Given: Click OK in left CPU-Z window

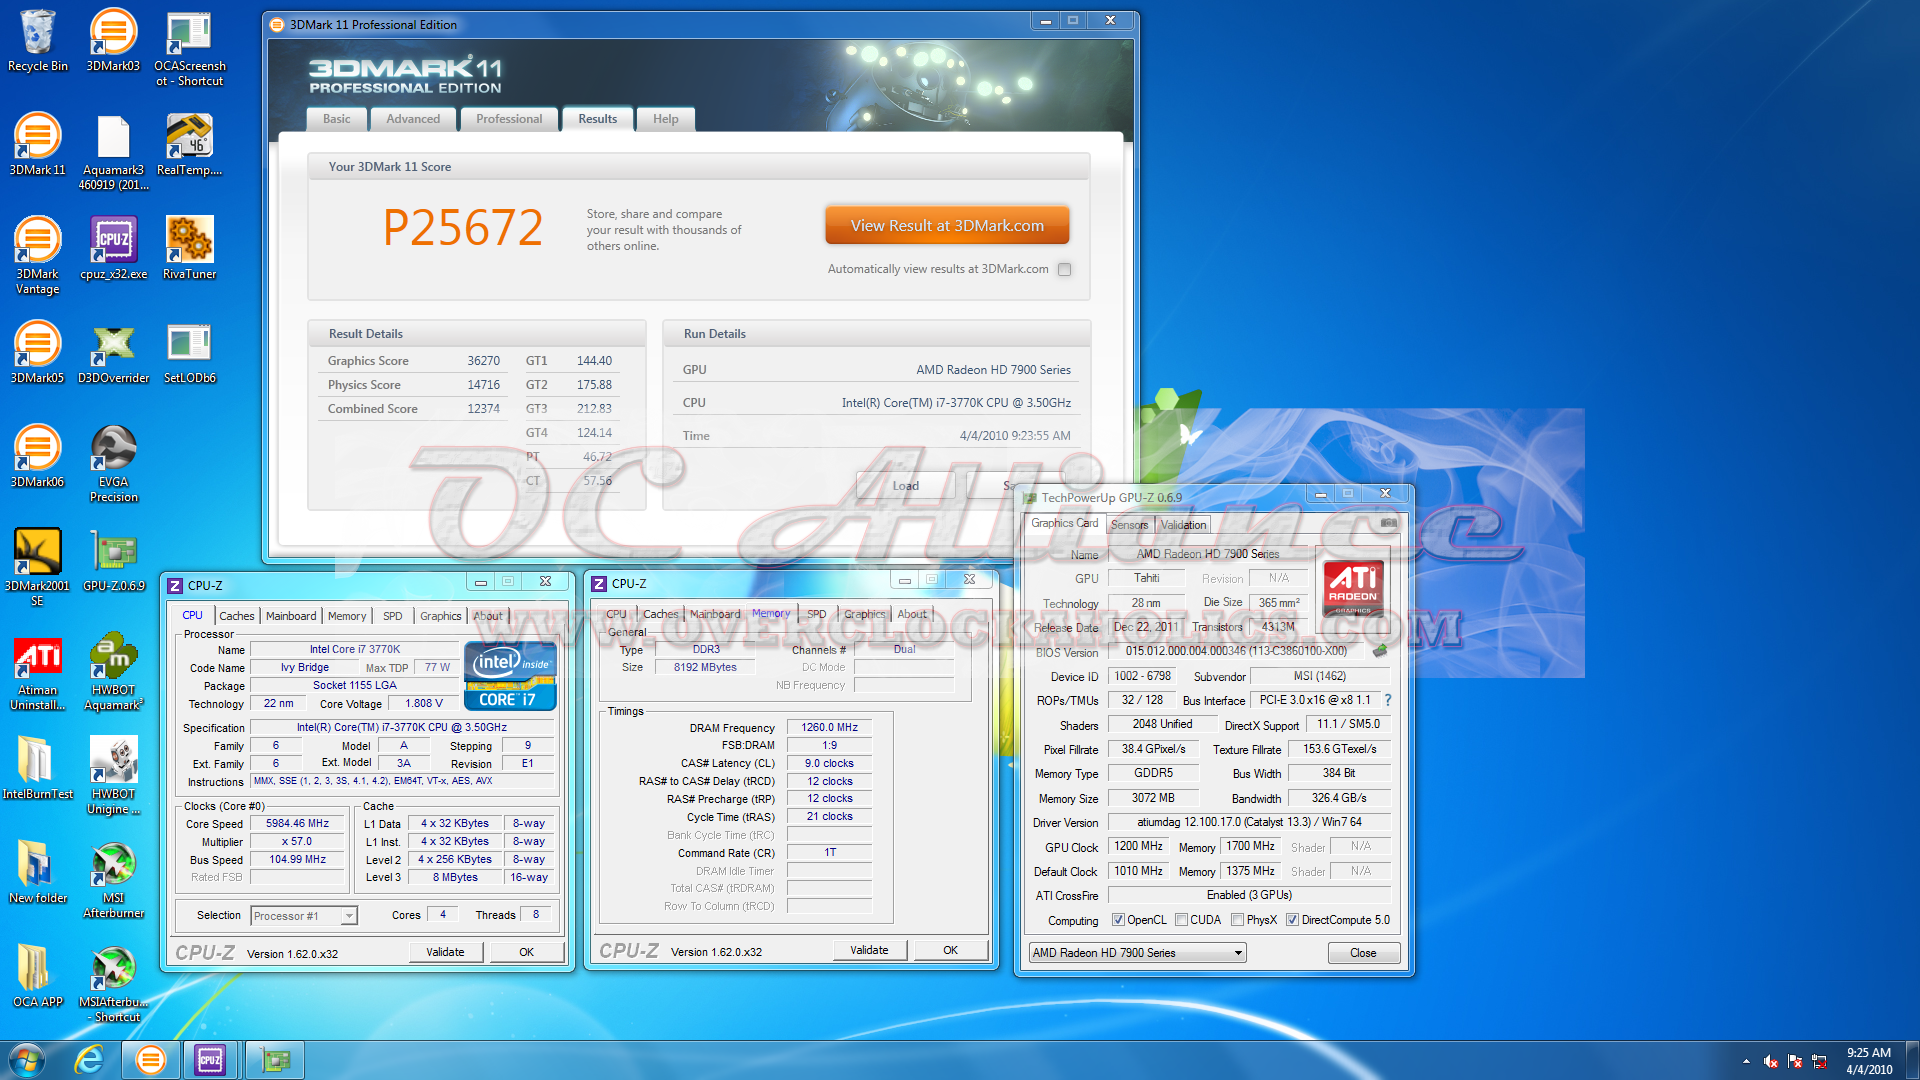Looking at the screenshot, I should 526,952.
